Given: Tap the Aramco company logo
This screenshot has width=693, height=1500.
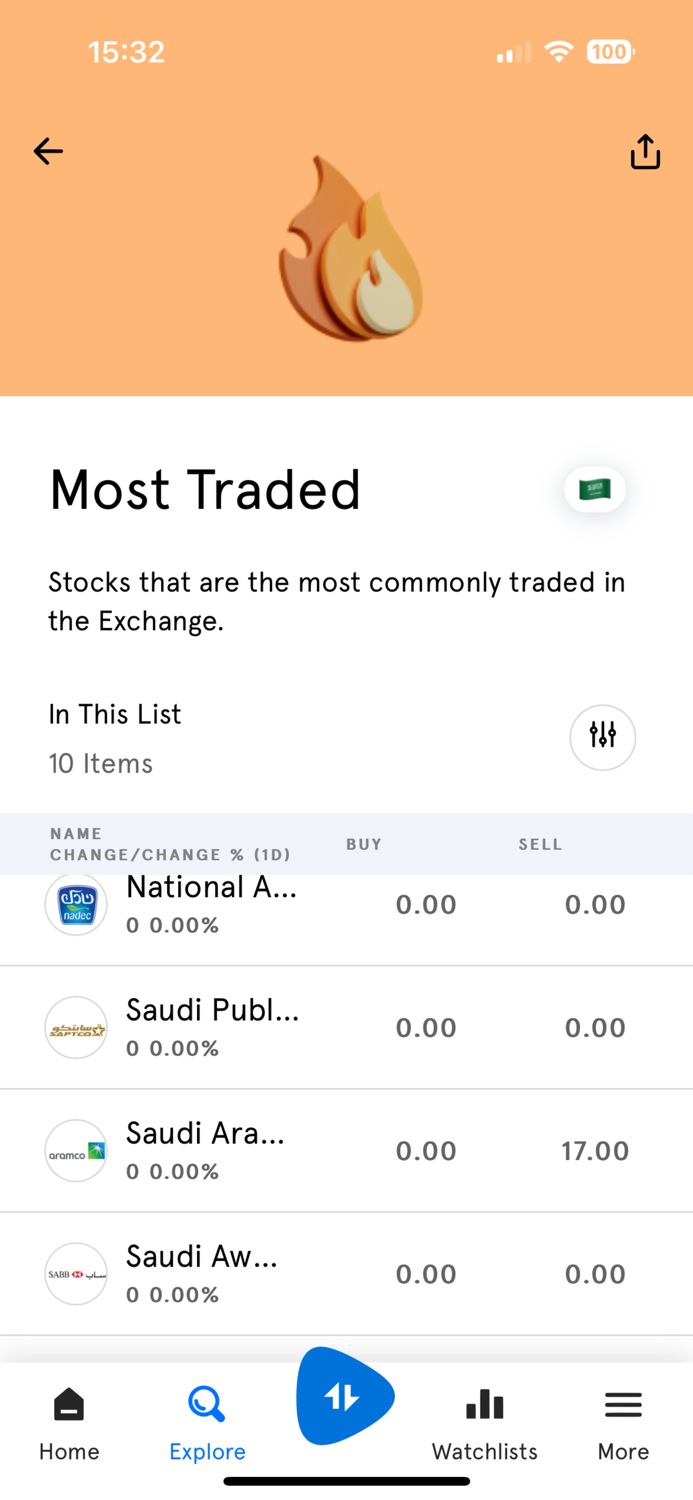Looking at the screenshot, I should tap(76, 1150).
